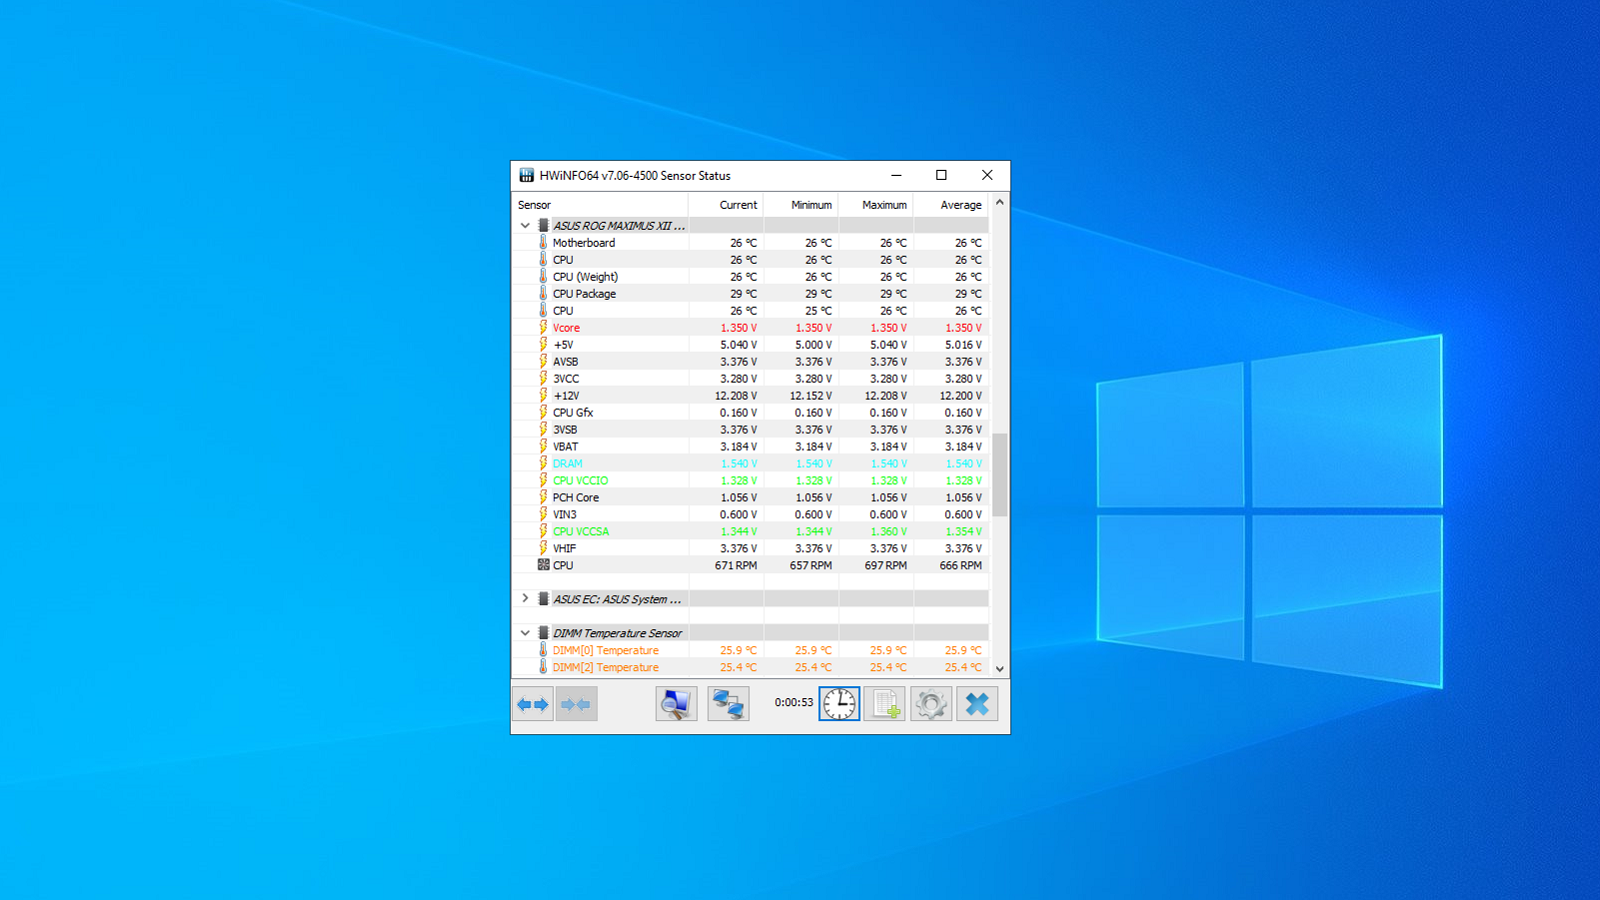Click the 0:00:53 elapsed timer text
The width and height of the screenshot is (1600, 900).
[794, 703]
